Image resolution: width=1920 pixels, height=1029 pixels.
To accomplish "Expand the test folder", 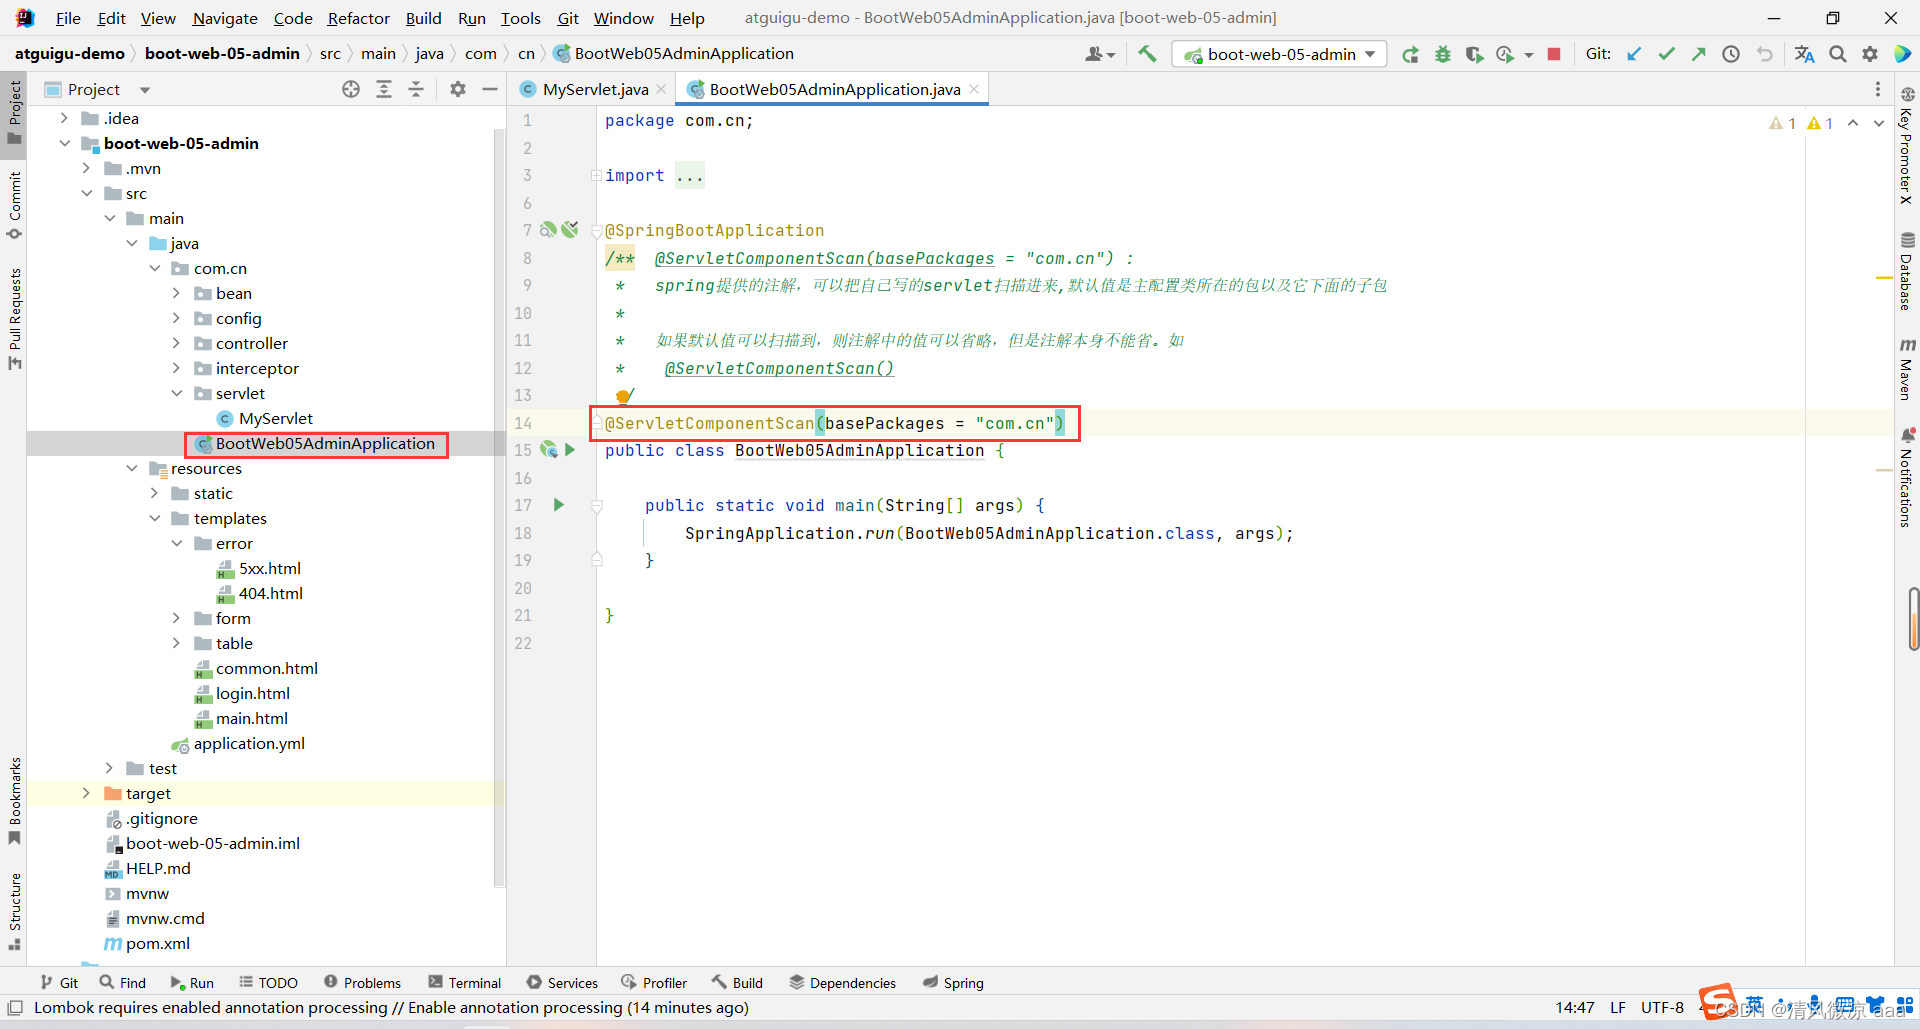I will [109, 768].
